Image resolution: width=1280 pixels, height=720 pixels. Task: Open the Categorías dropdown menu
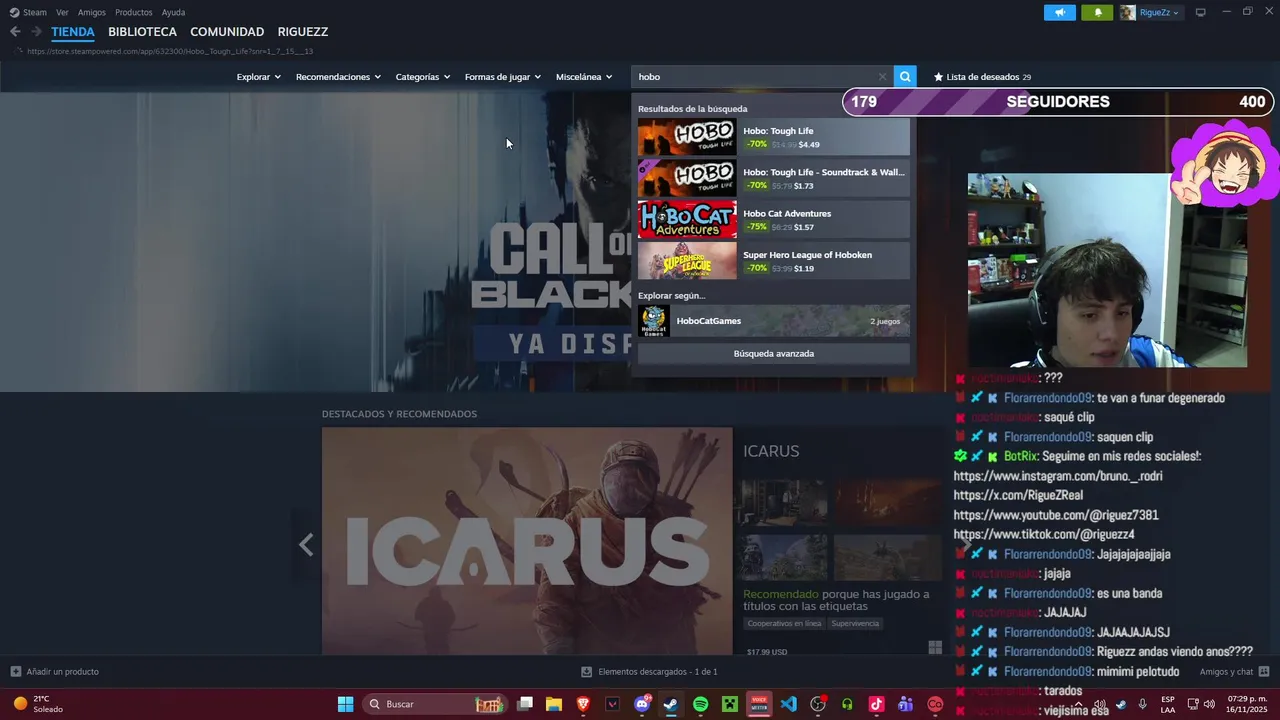pyautogui.click(x=422, y=77)
